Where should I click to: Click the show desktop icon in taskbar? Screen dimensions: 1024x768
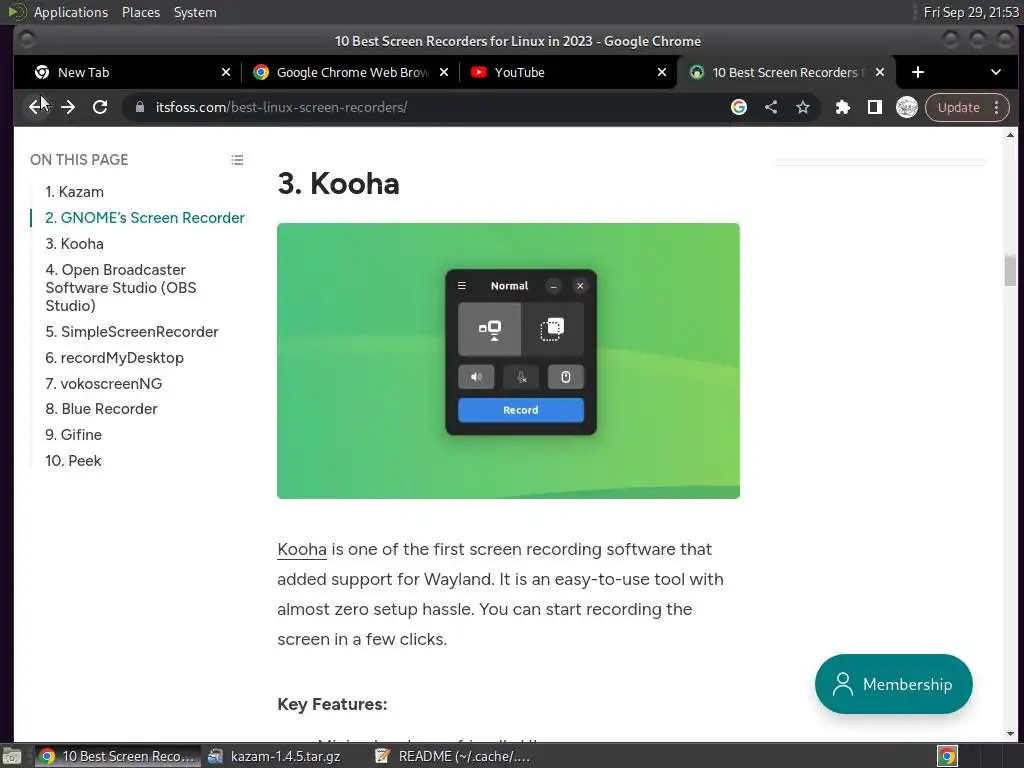pyautogui.click(x=12, y=756)
